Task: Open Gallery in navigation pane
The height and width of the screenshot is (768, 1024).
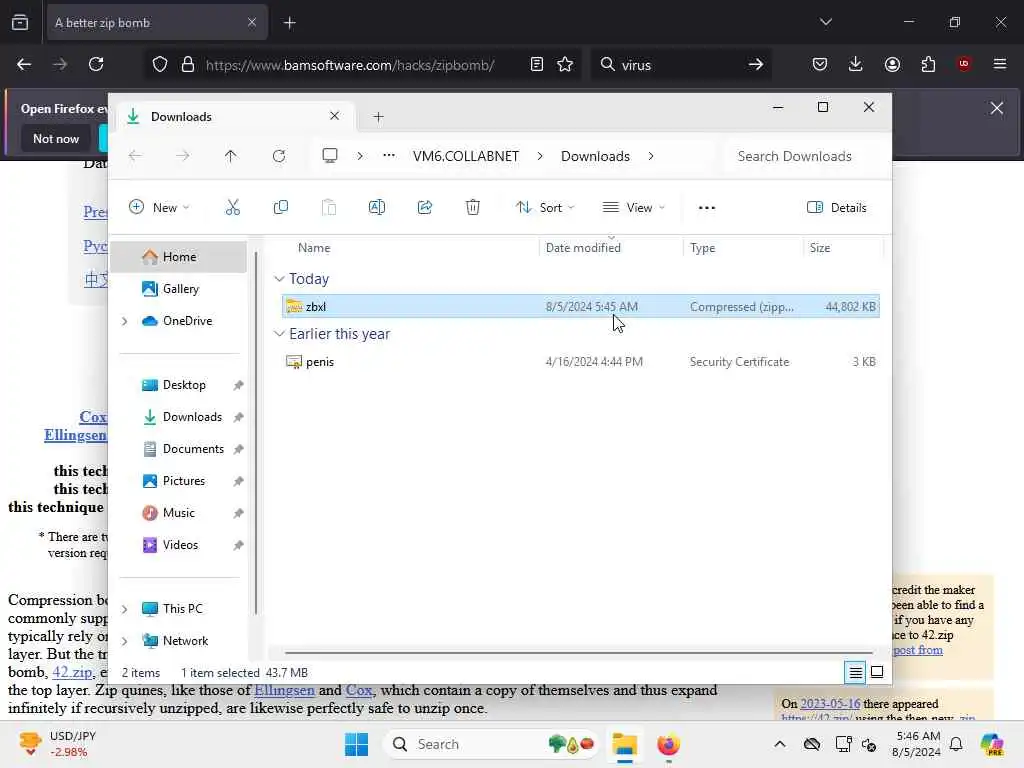Action: 181,289
